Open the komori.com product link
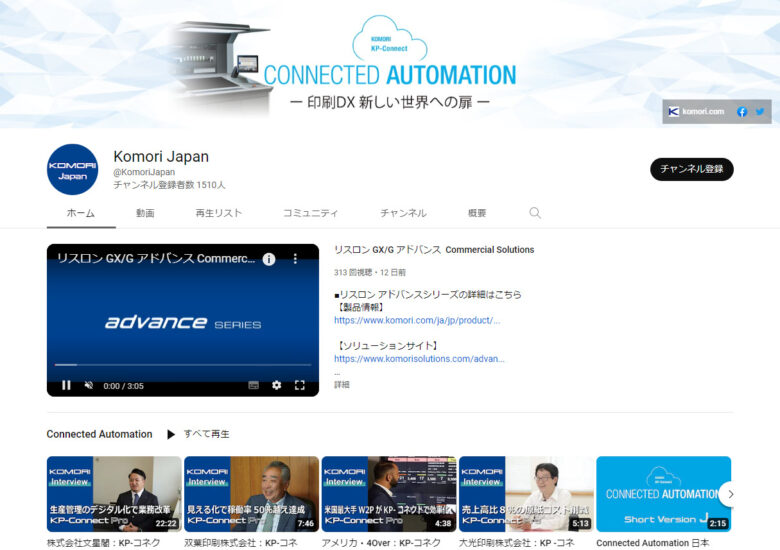Image resolution: width=780 pixels, height=550 pixels. pyautogui.click(x=417, y=320)
